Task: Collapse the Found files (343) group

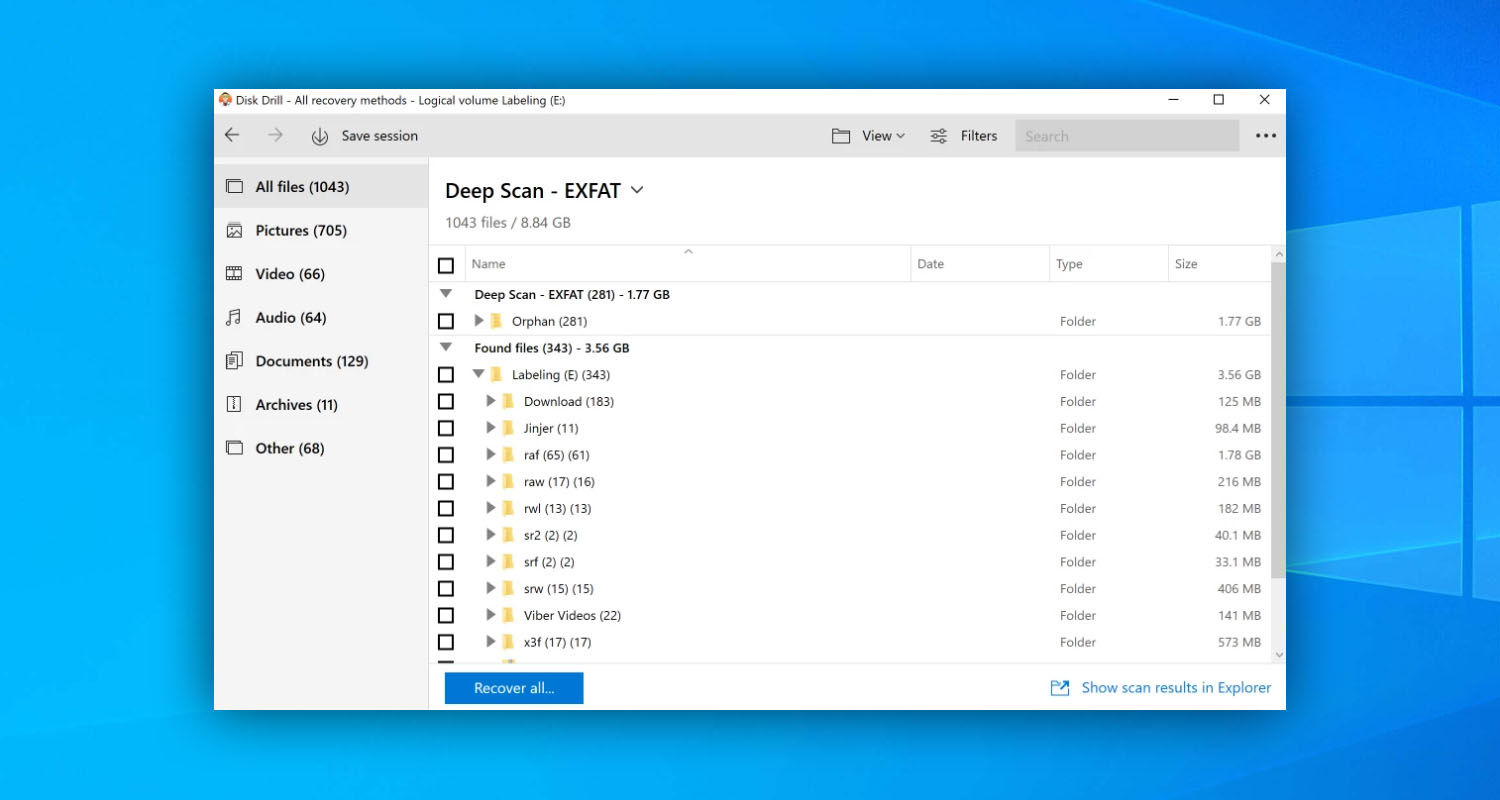Action: point(446,347)
